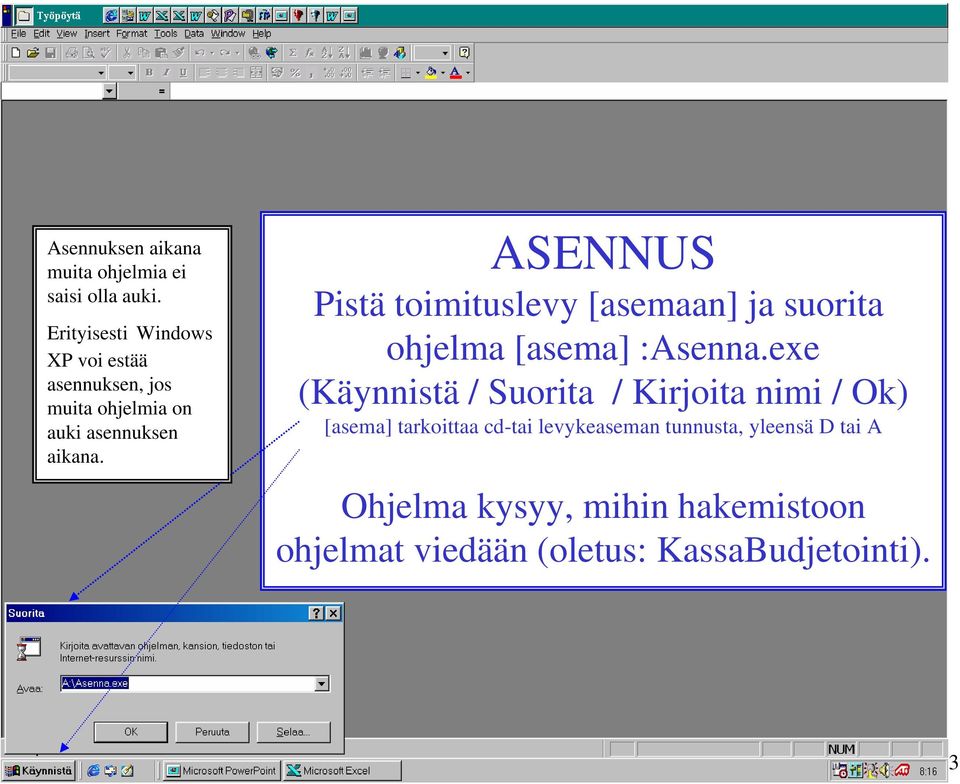Click the Format Painter brush icon
The width and height of the screenshot is (960, 784).
point(179,53)
